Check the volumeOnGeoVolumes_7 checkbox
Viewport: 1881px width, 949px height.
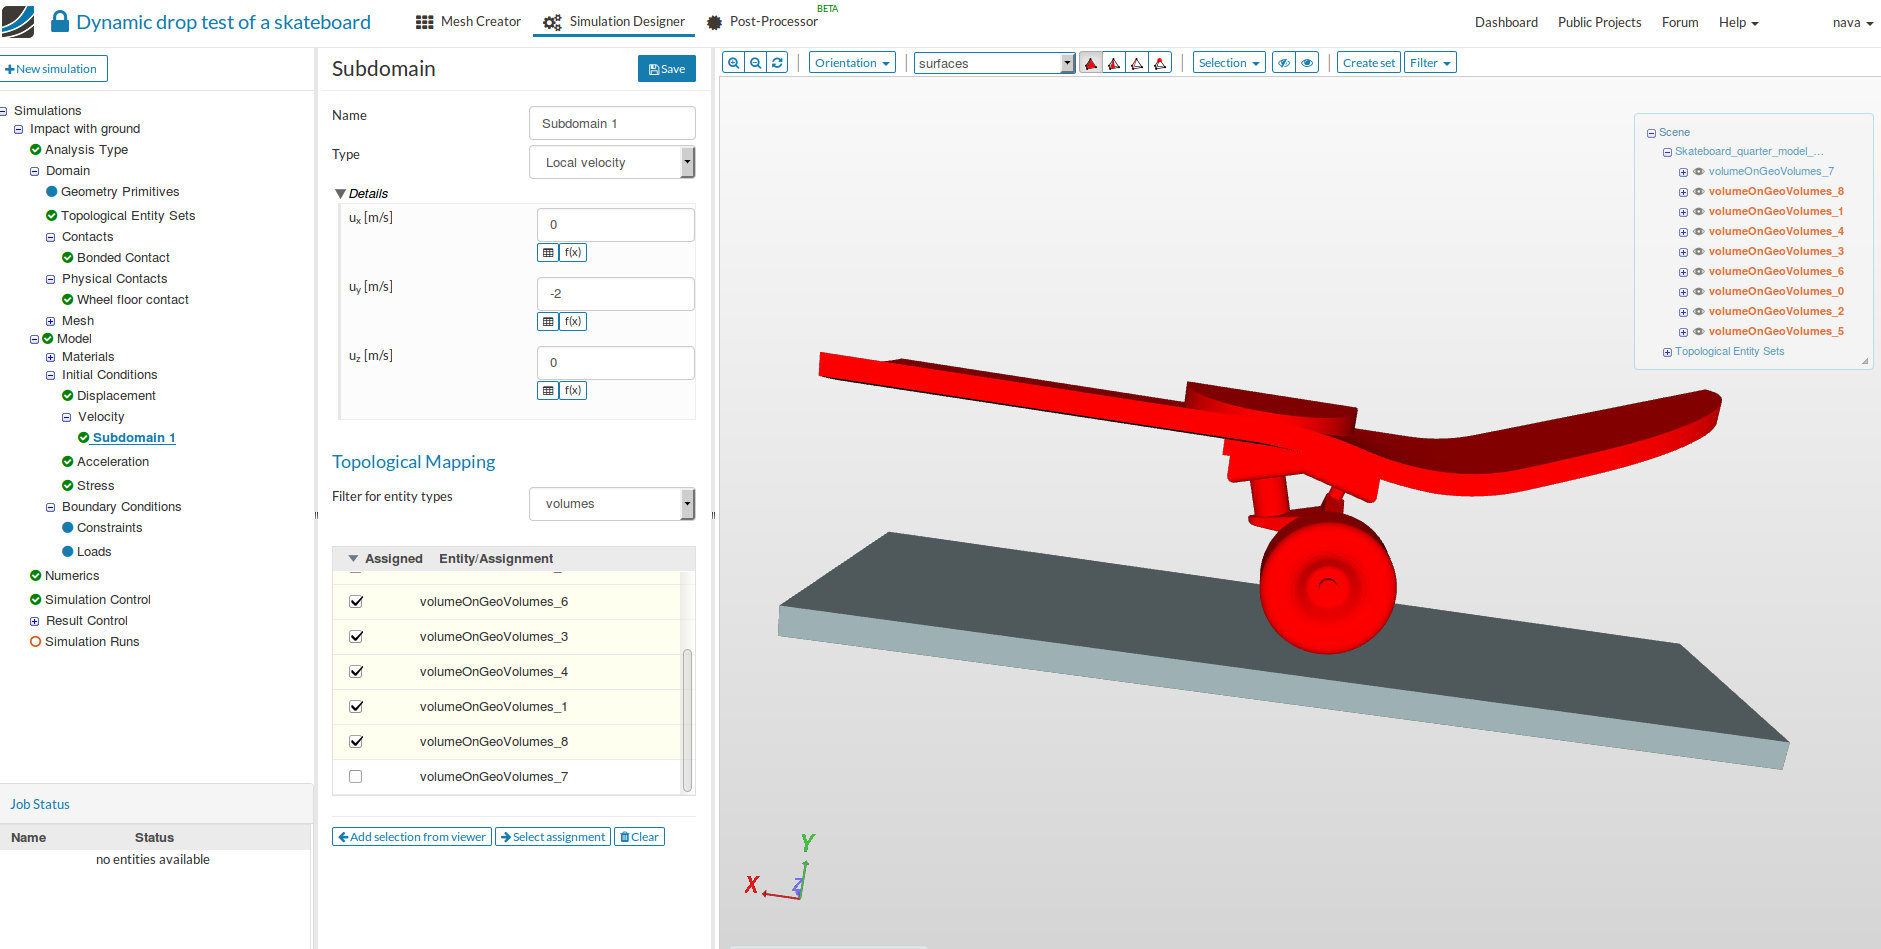(x=356, y=777)
